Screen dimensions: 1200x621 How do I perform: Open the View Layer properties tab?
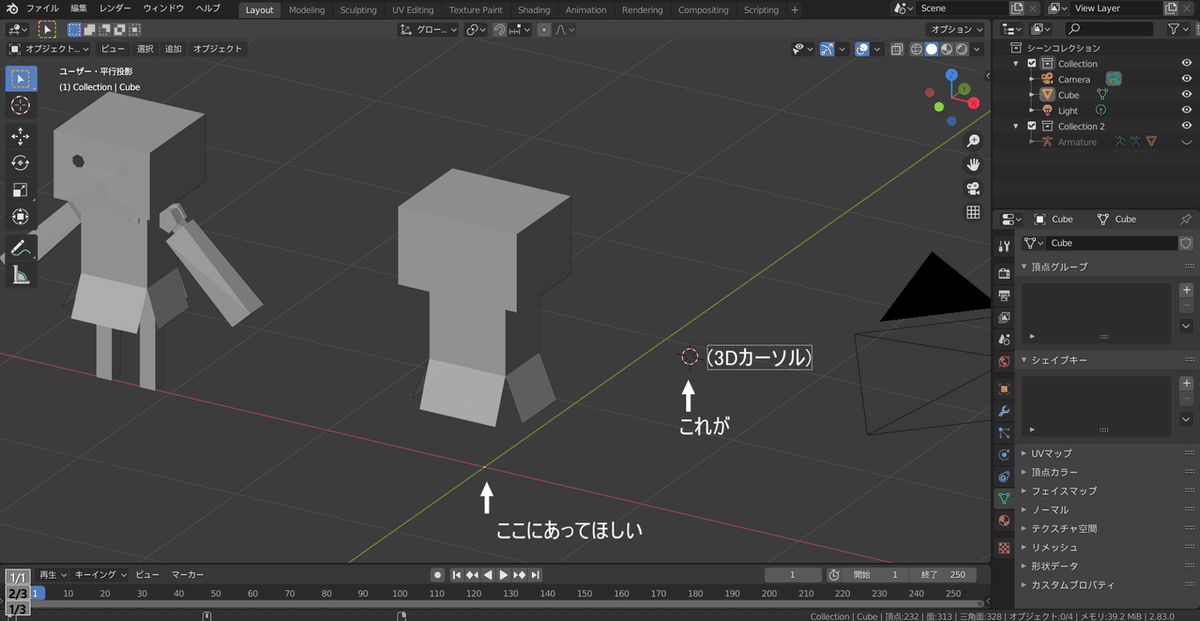1004,317
